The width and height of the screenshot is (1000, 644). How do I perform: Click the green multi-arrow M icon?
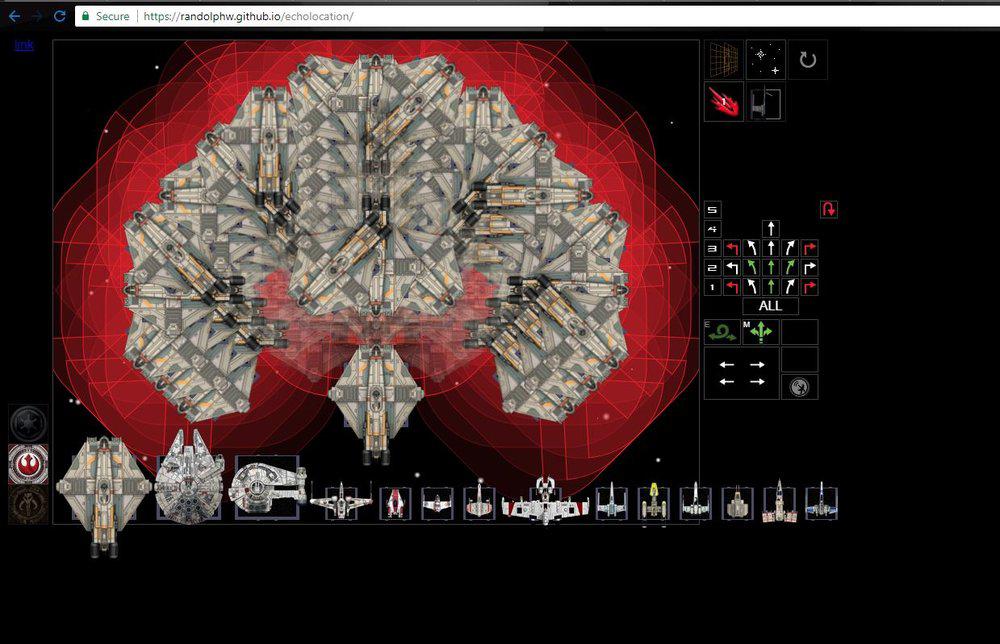(x=760, y=333)
